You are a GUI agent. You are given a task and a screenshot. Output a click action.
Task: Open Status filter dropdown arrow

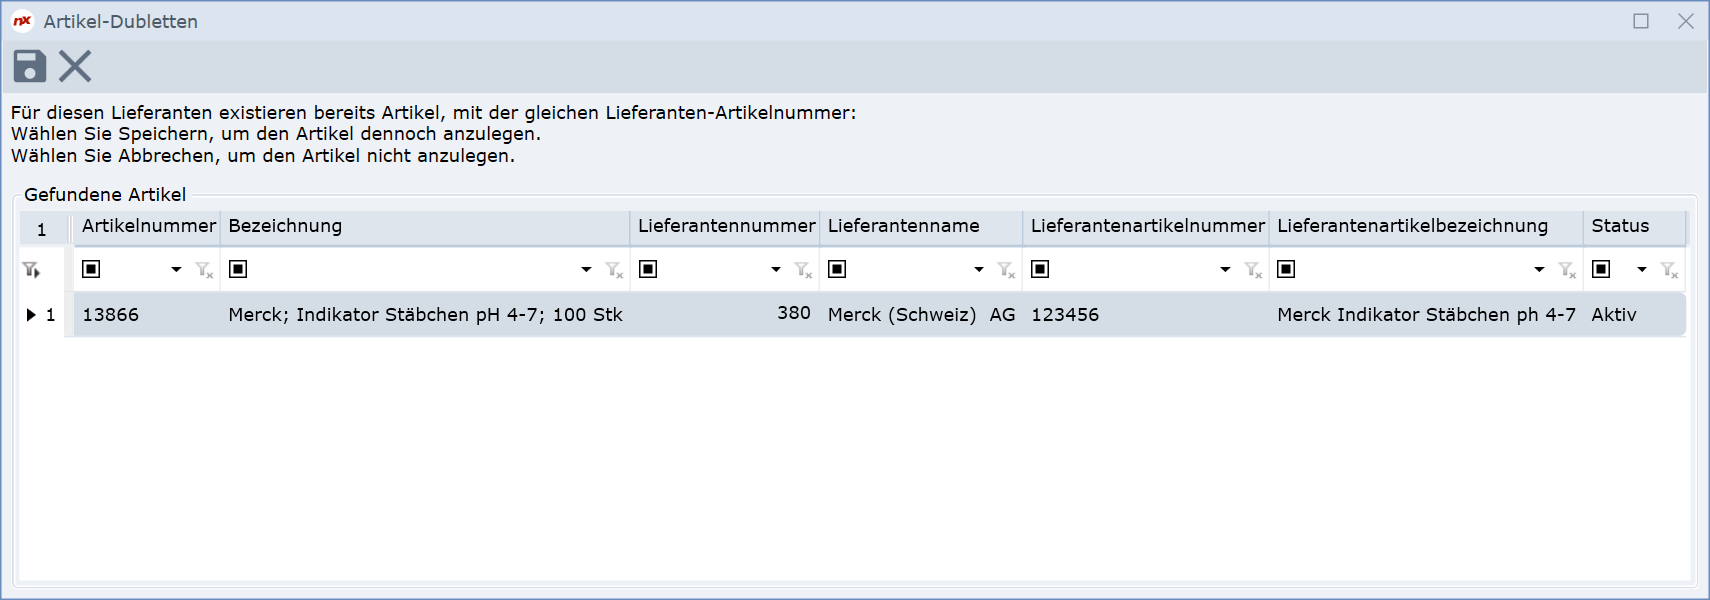click(1642, 269)
